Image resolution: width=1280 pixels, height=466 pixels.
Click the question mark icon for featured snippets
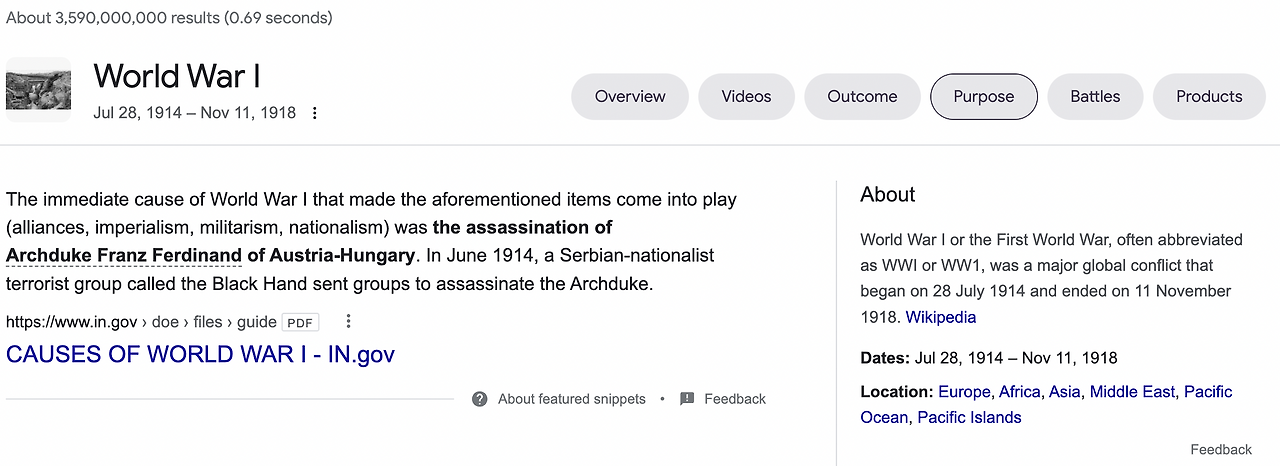(480, 399)
